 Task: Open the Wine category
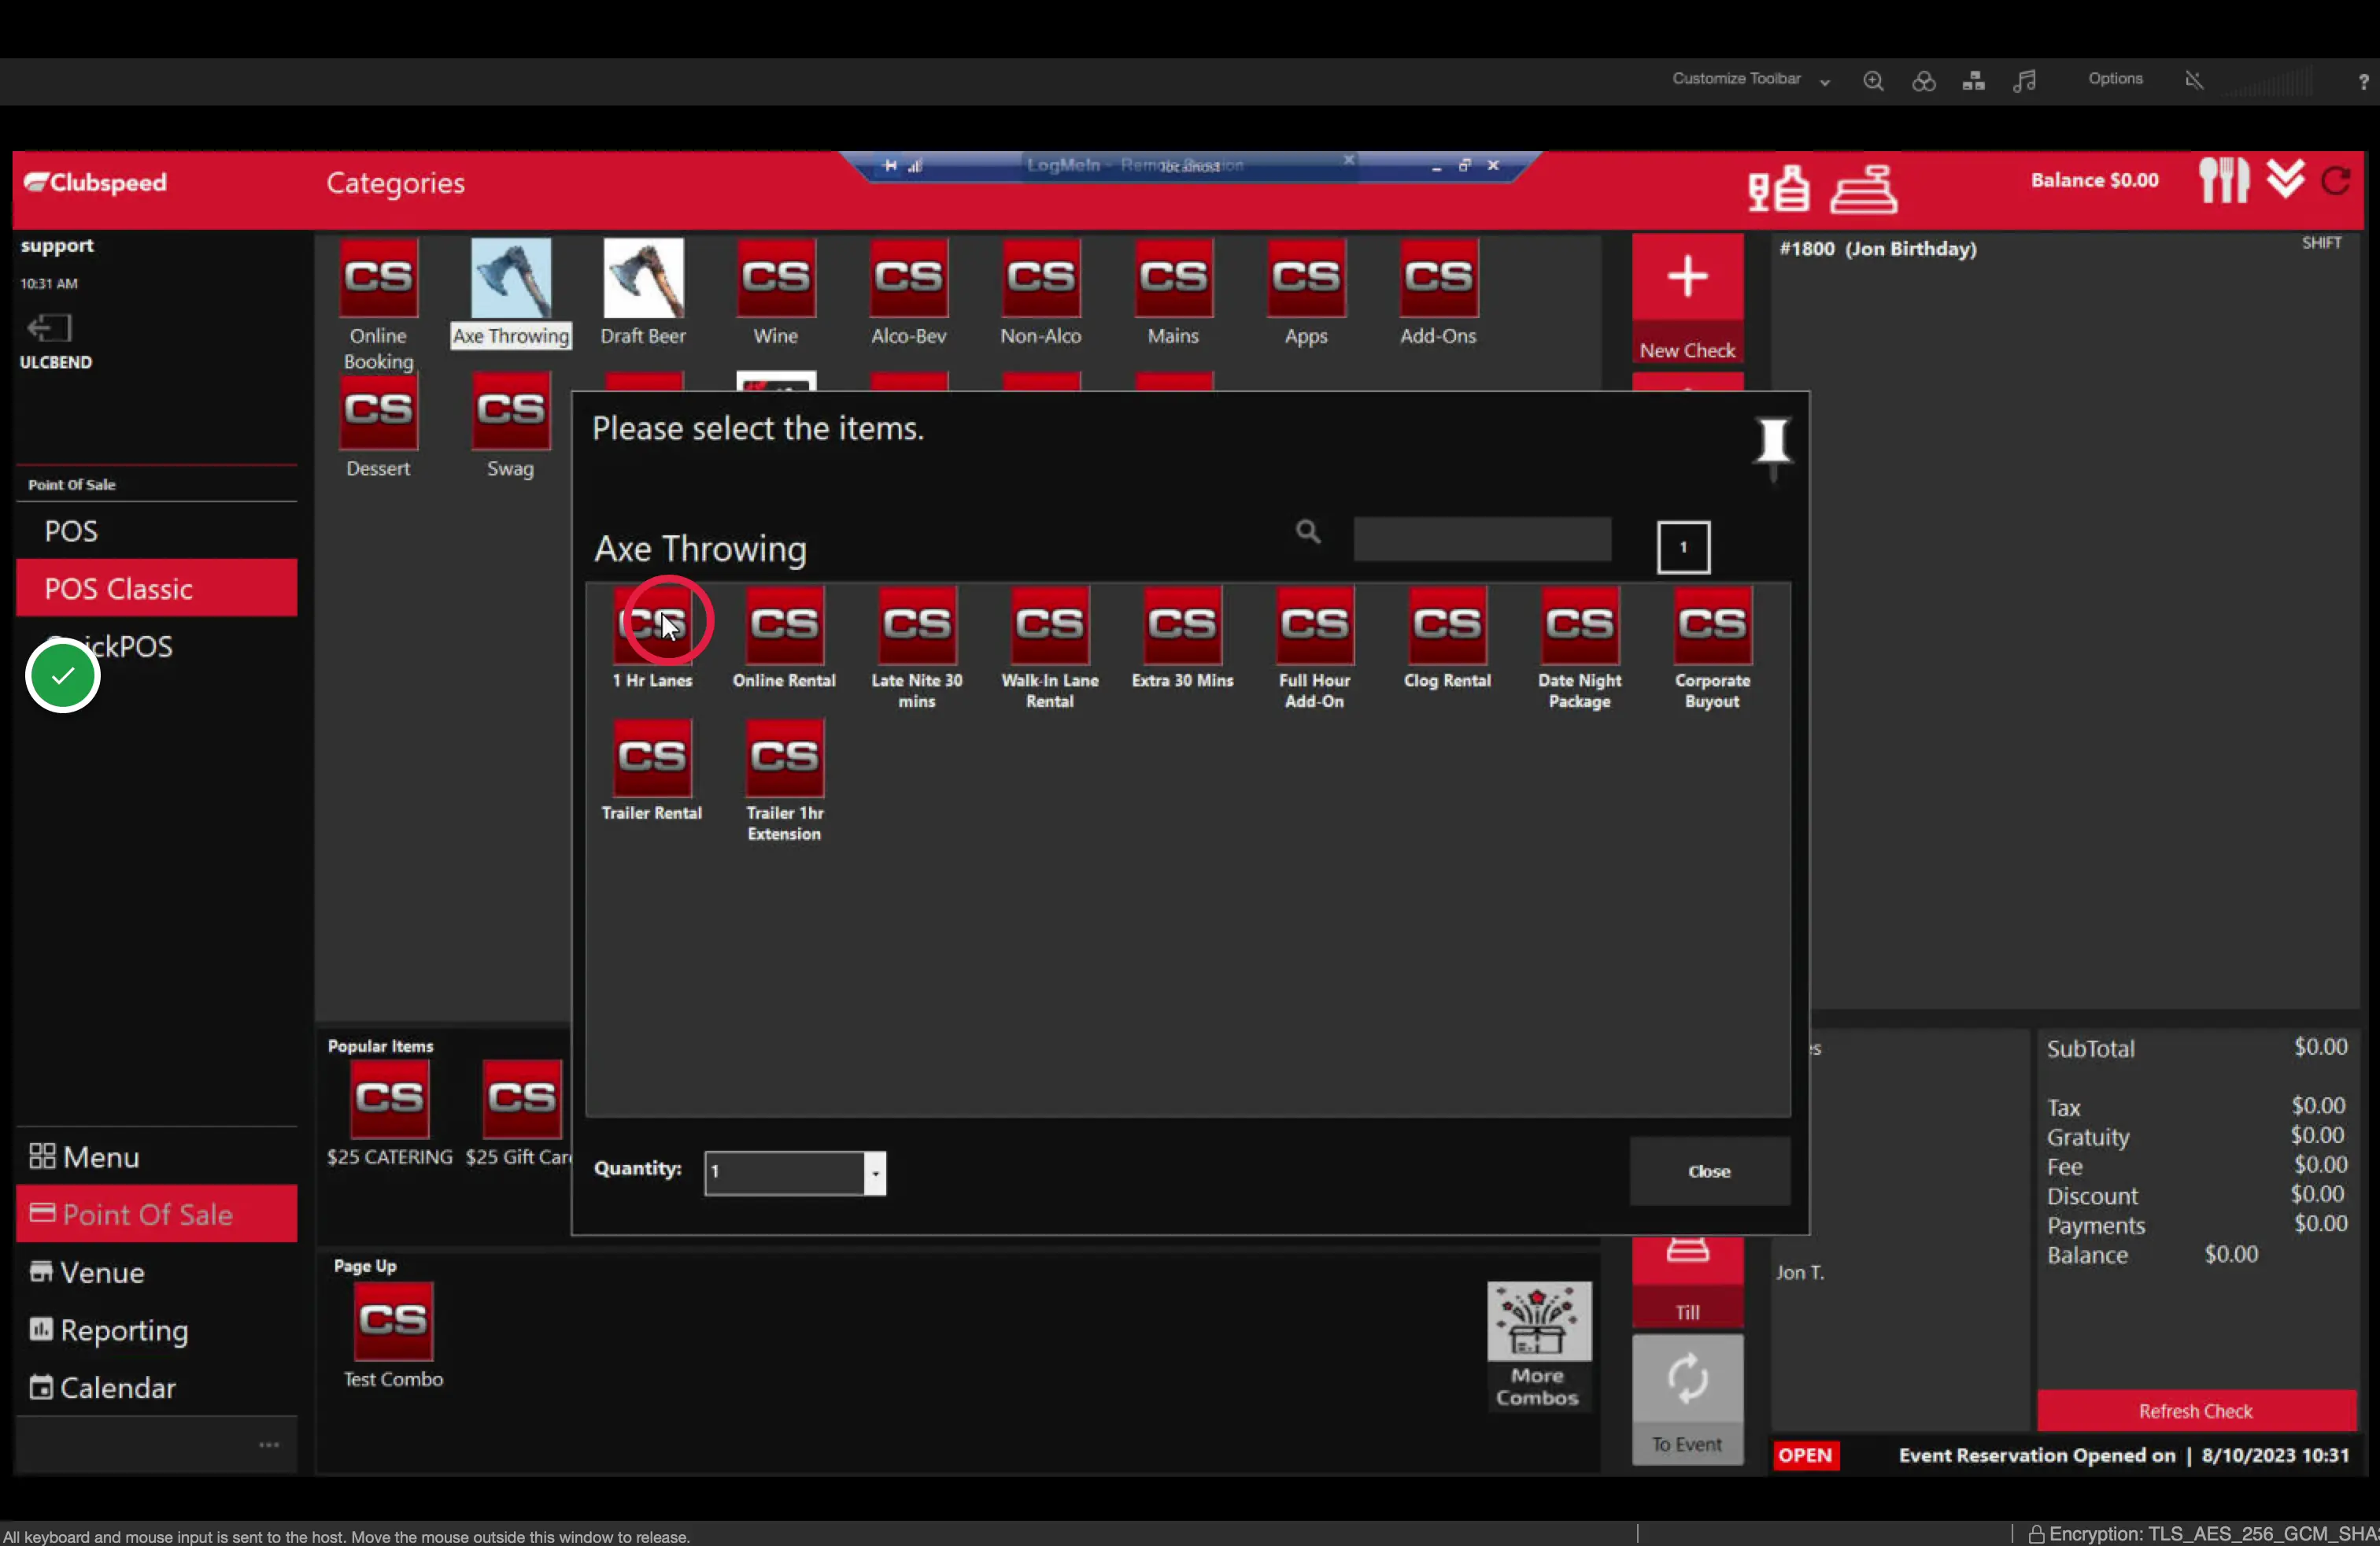[x=776, y=293]
